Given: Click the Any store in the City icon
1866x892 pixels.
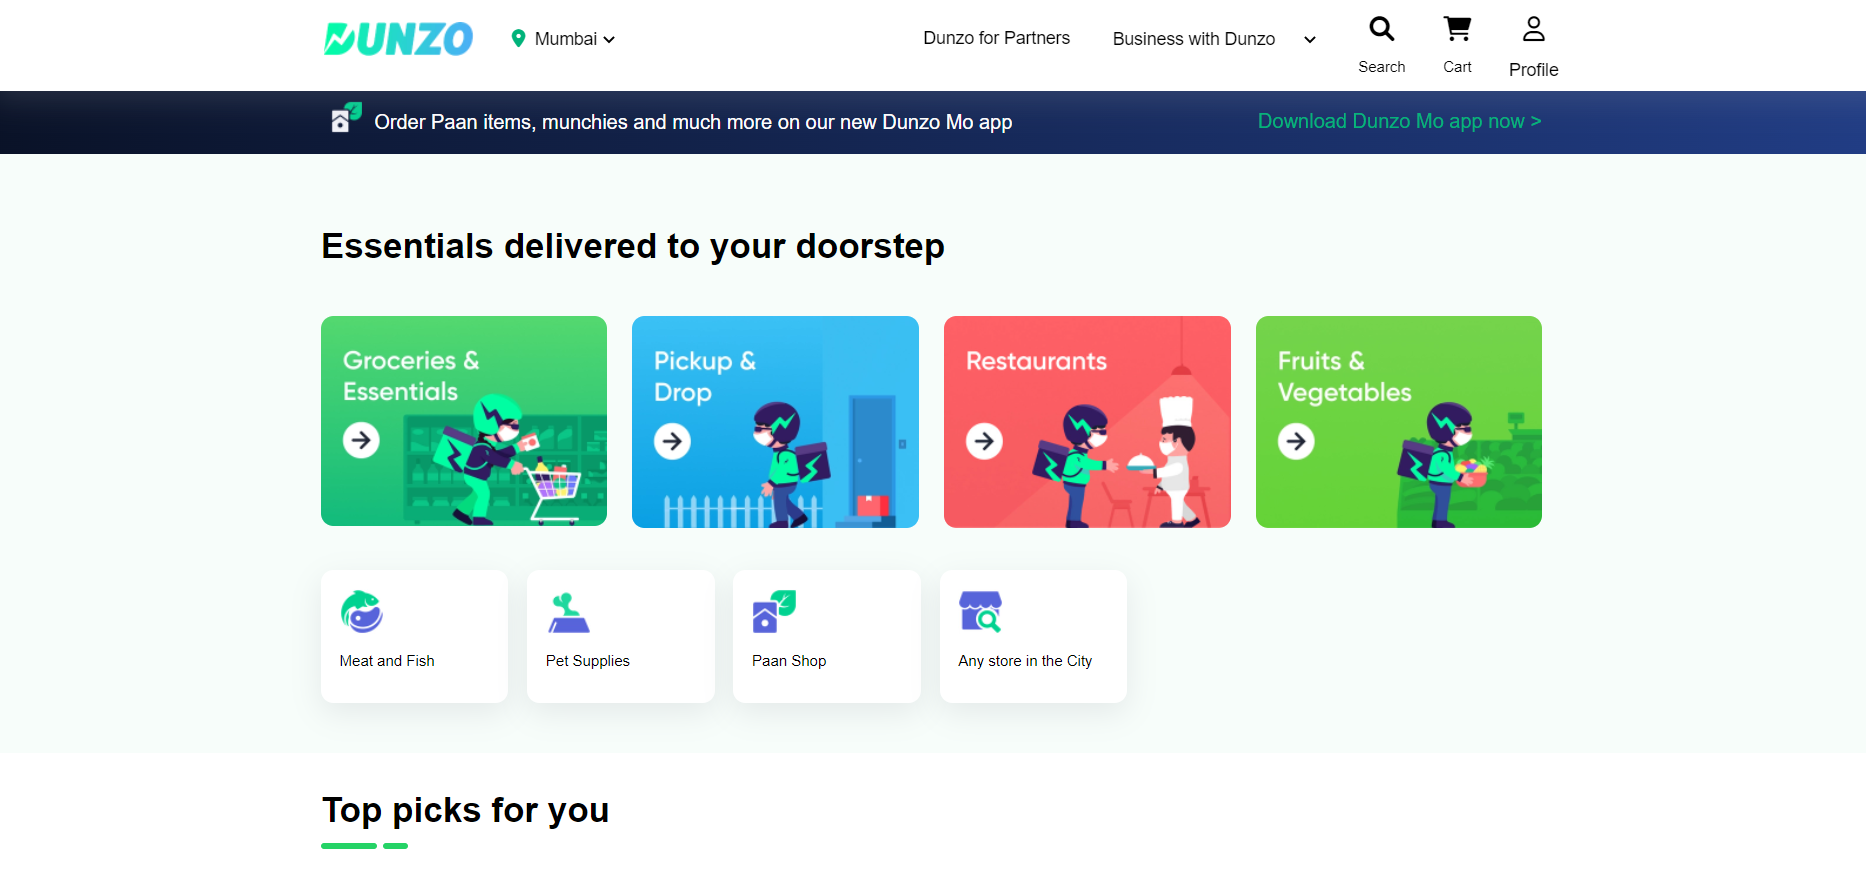Looking at the screenshot, I should [x=980, y=611].
